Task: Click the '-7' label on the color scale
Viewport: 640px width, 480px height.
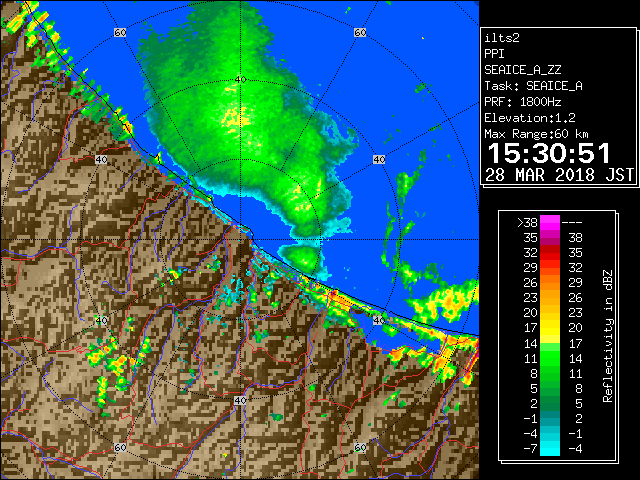Action: click(530, 449)
